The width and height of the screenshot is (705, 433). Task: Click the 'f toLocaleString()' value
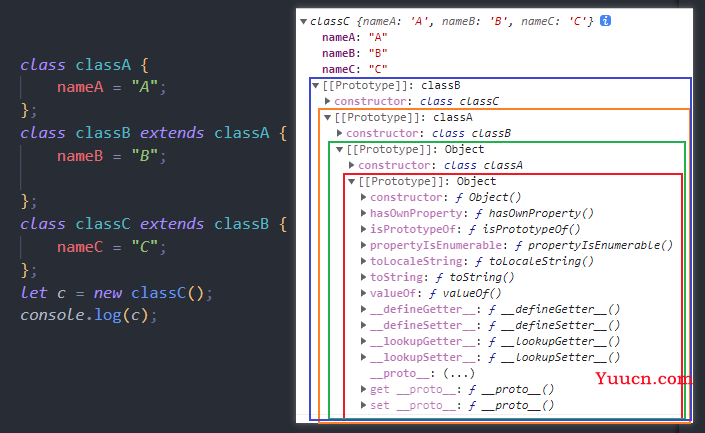pyautogui.click(x=534, y=261)
